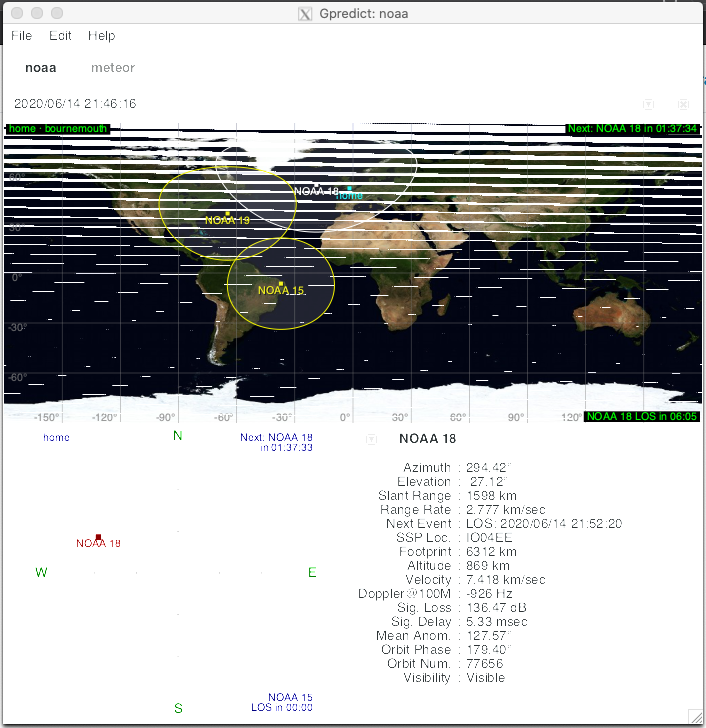Close the noaa module with X icon
The width and height of the screenshot is (706, 728).
[x=683, y=104]
